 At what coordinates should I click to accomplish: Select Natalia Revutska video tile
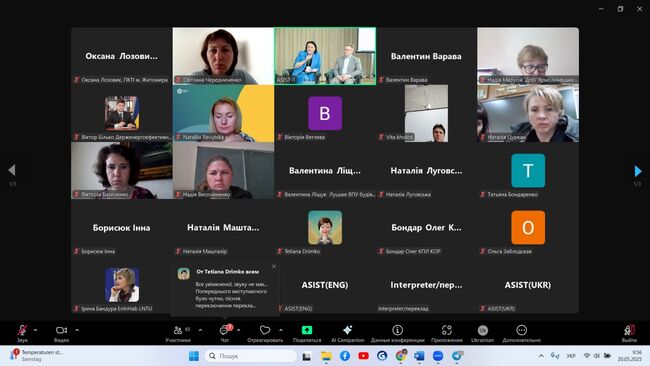pos(223,113)
